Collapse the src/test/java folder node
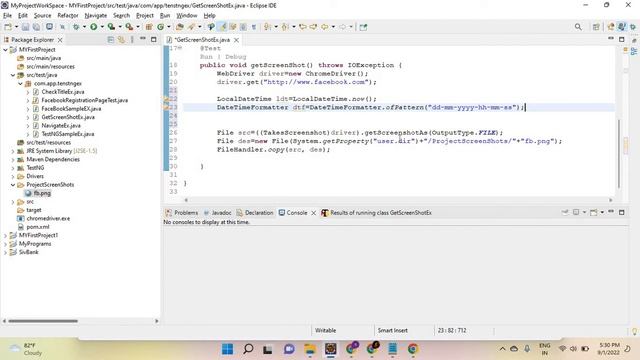This screenshot has height=360, width=640. click(x=13, y=75)
